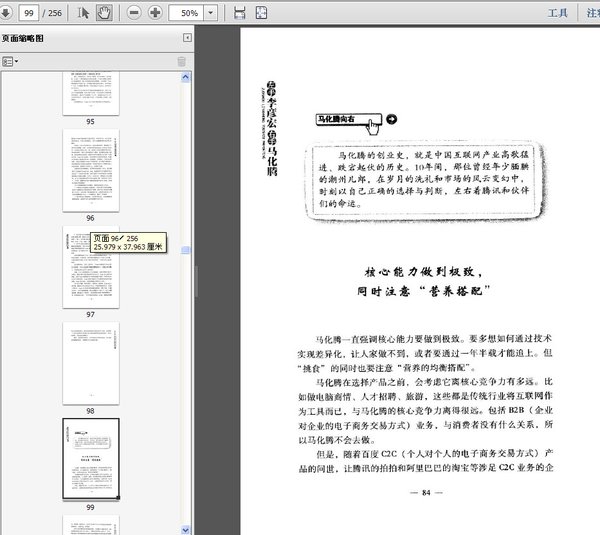Select page 98 thumbnail
Image resolution: width=600 pixels, height=535 pixels.
click(91, 363)
